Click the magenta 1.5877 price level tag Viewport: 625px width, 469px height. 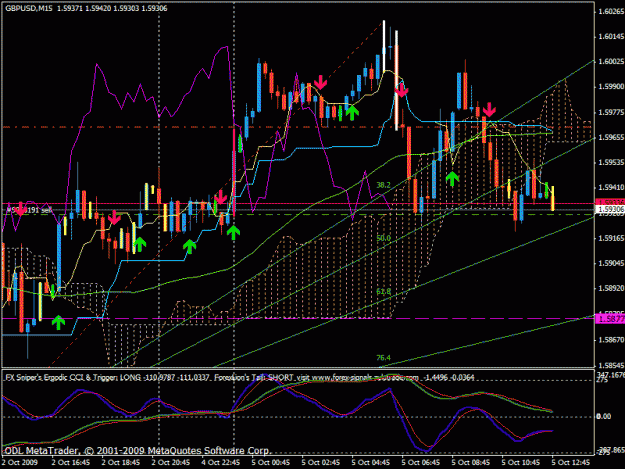coord(610,319)
